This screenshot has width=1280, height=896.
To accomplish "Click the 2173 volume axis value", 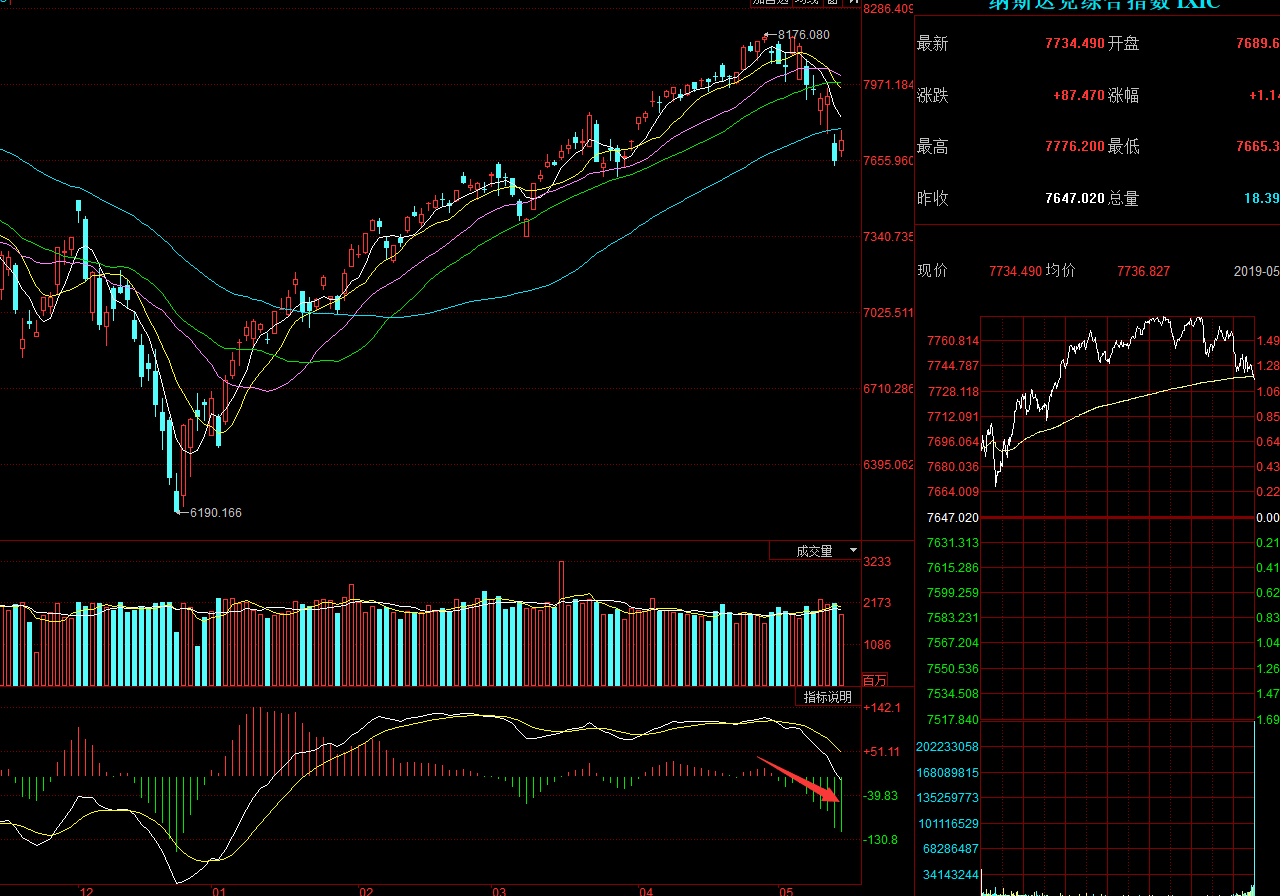I will tap(877, 603).
